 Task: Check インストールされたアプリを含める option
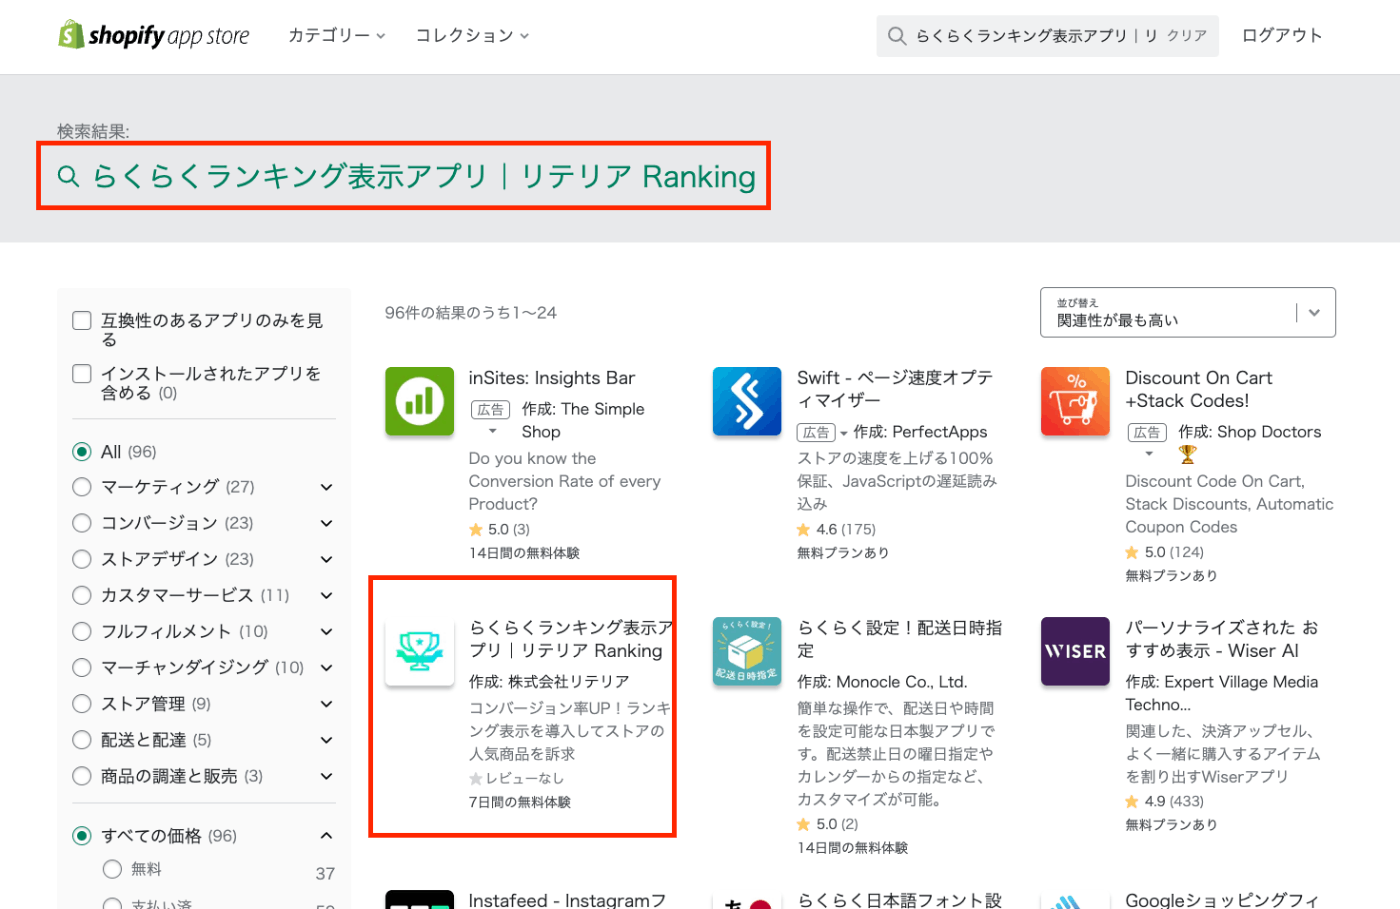tap(82, 374)
